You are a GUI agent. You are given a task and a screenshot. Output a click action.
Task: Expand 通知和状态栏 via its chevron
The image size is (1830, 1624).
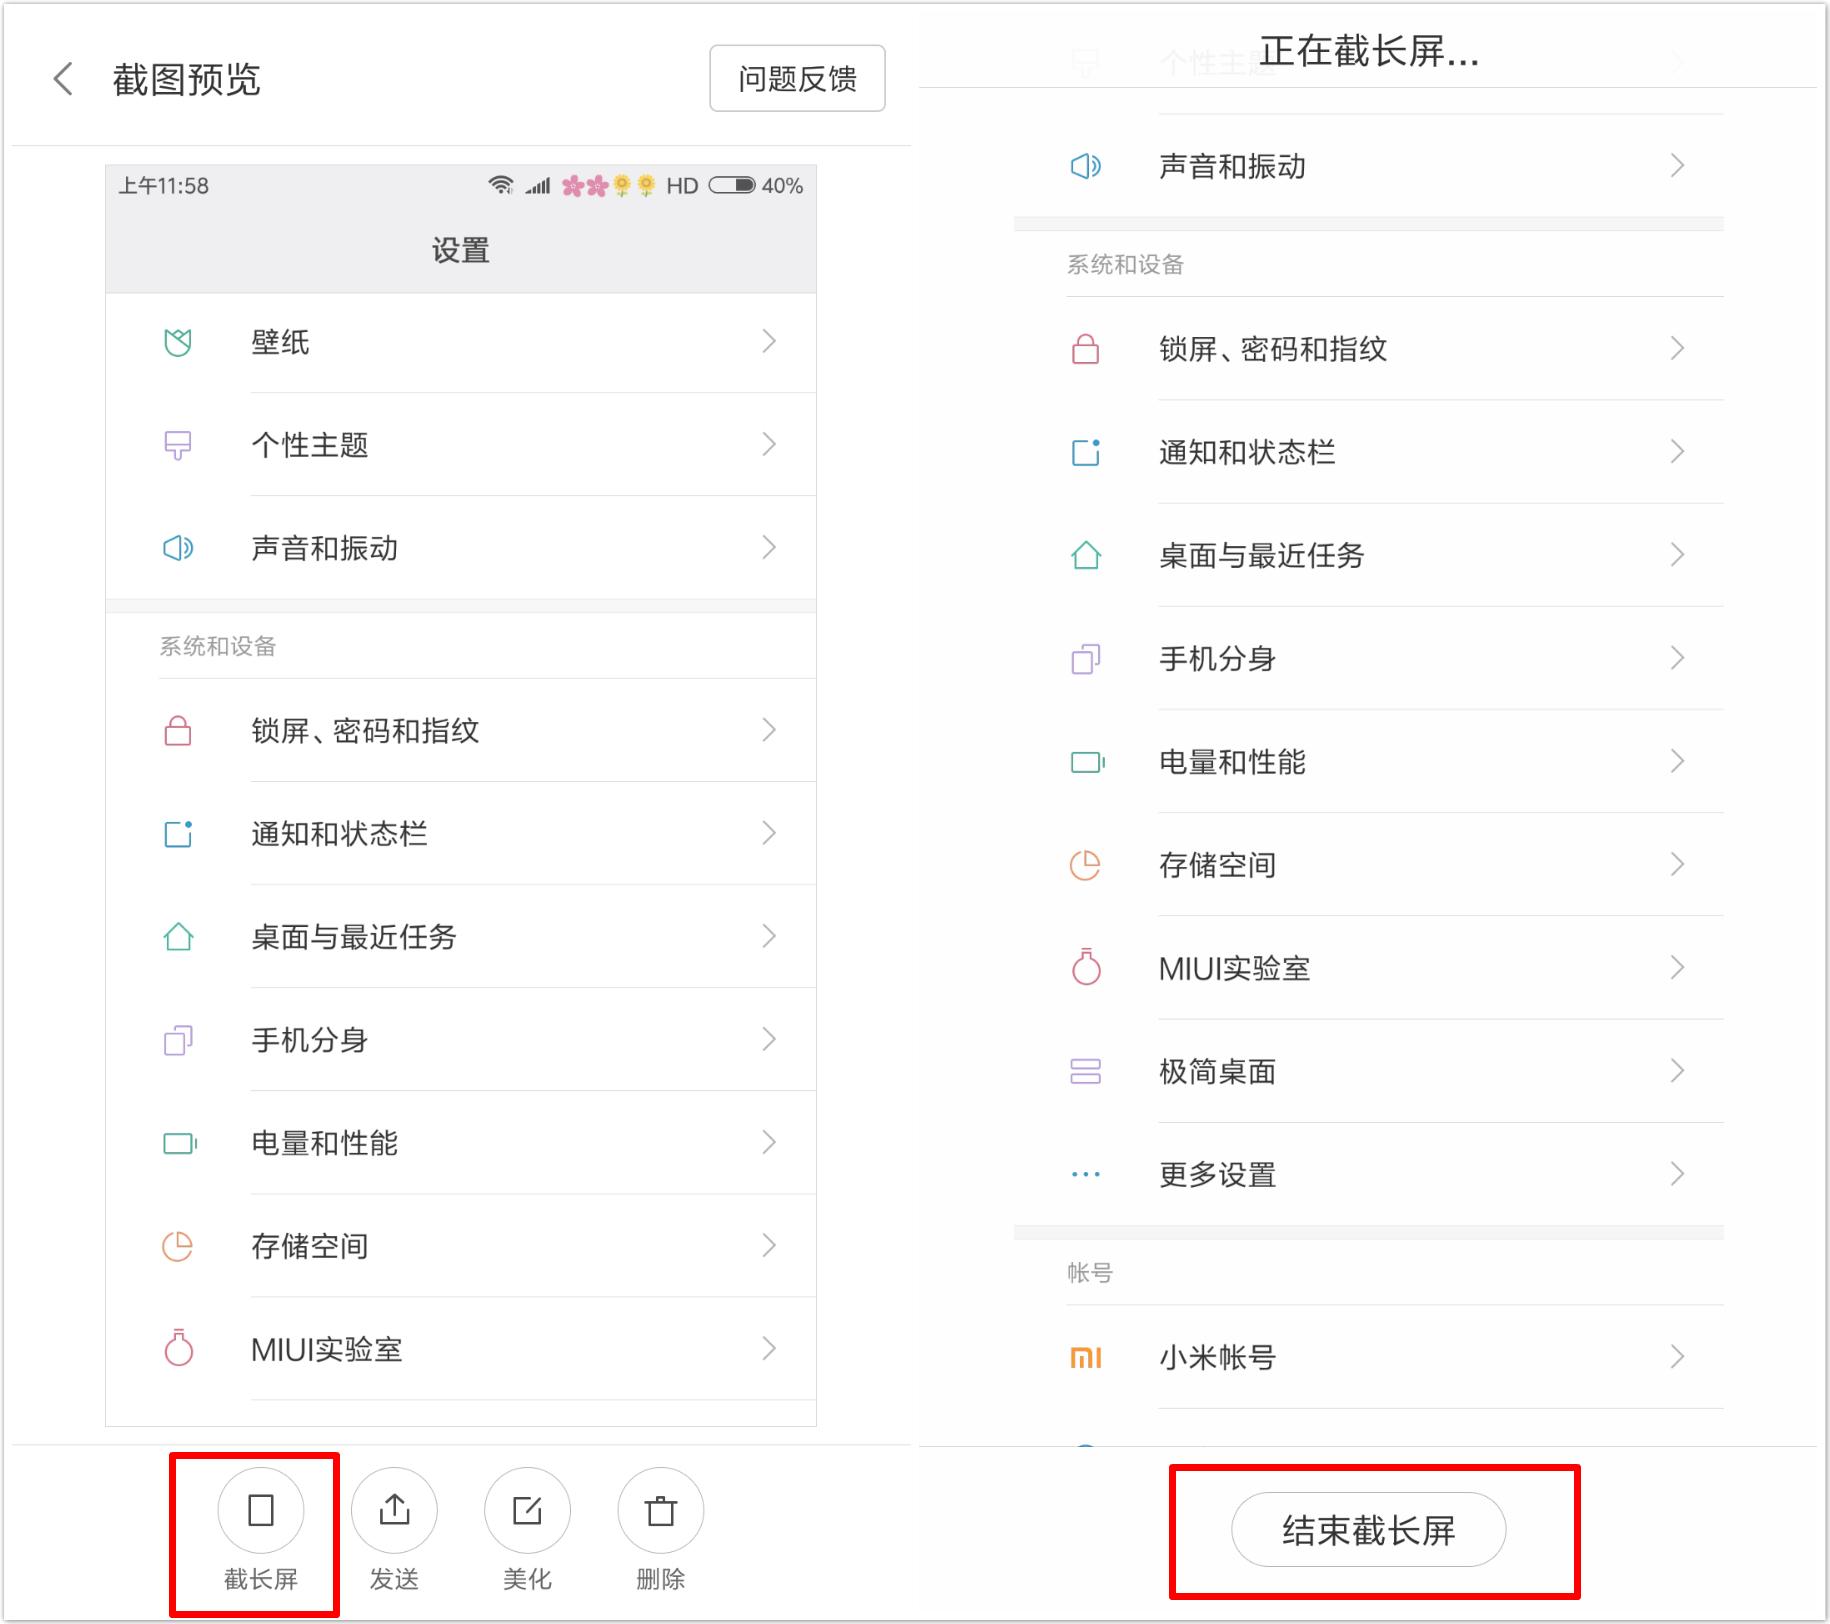pos(768,834)
